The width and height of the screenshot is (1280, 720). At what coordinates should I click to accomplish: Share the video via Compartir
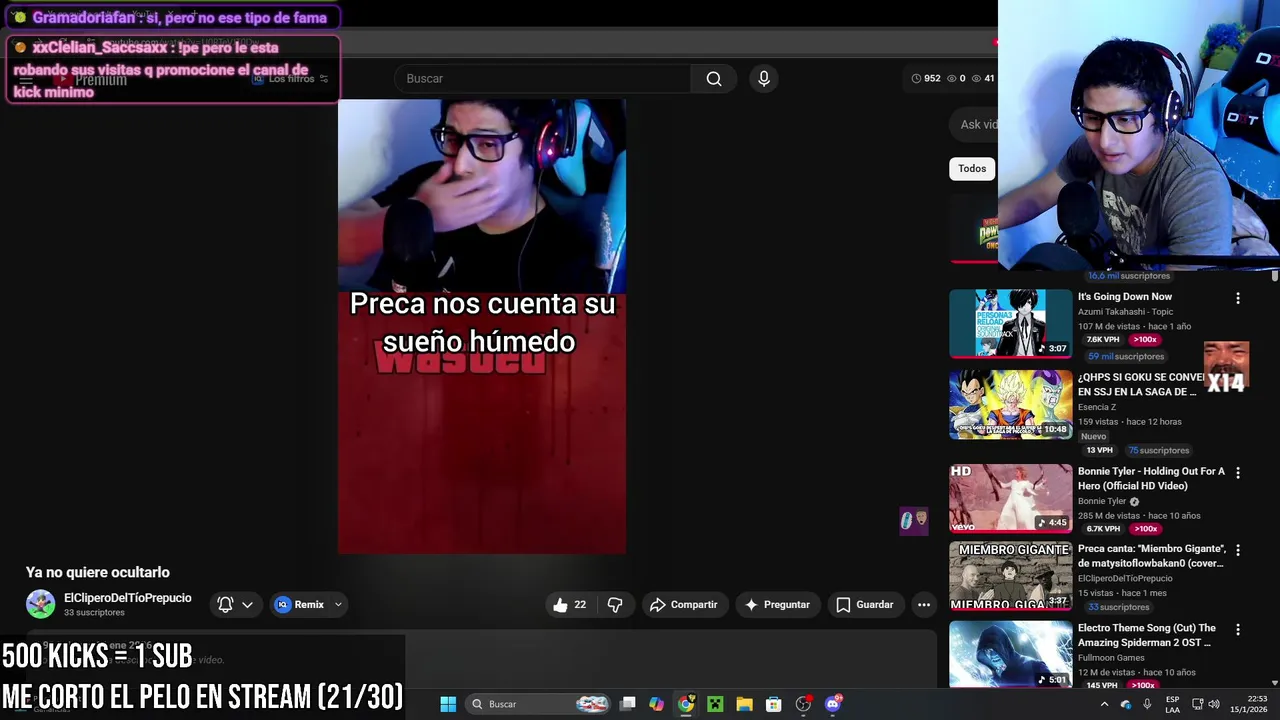click(x=683, y=604)
